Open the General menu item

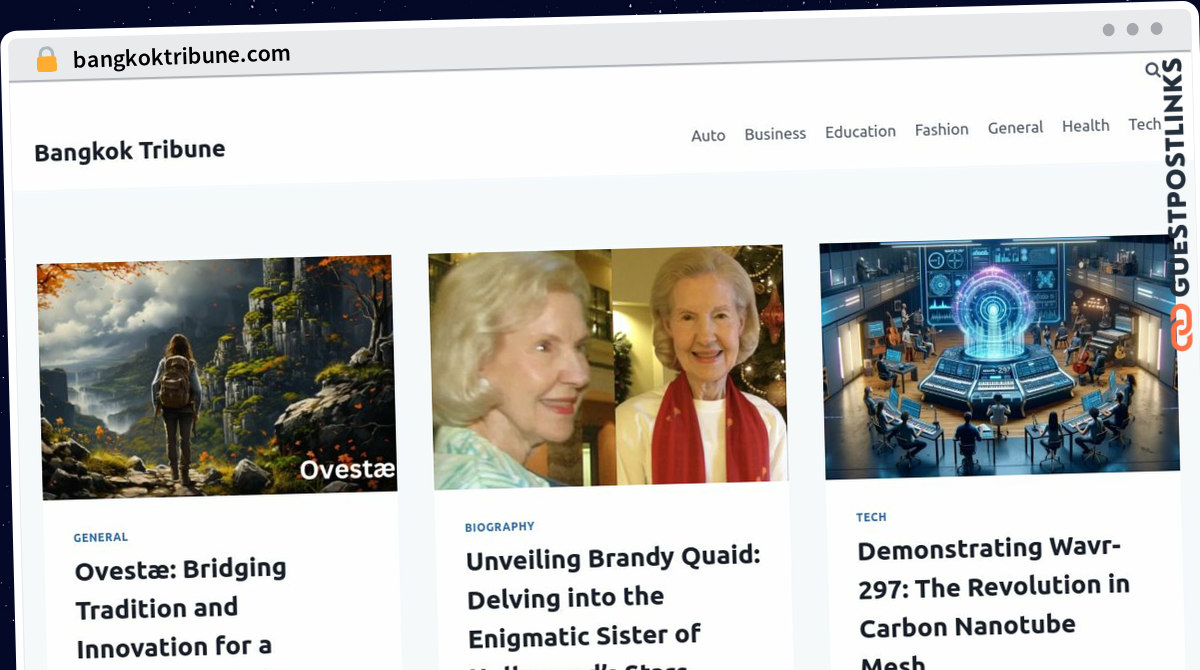coord(1015,127)
